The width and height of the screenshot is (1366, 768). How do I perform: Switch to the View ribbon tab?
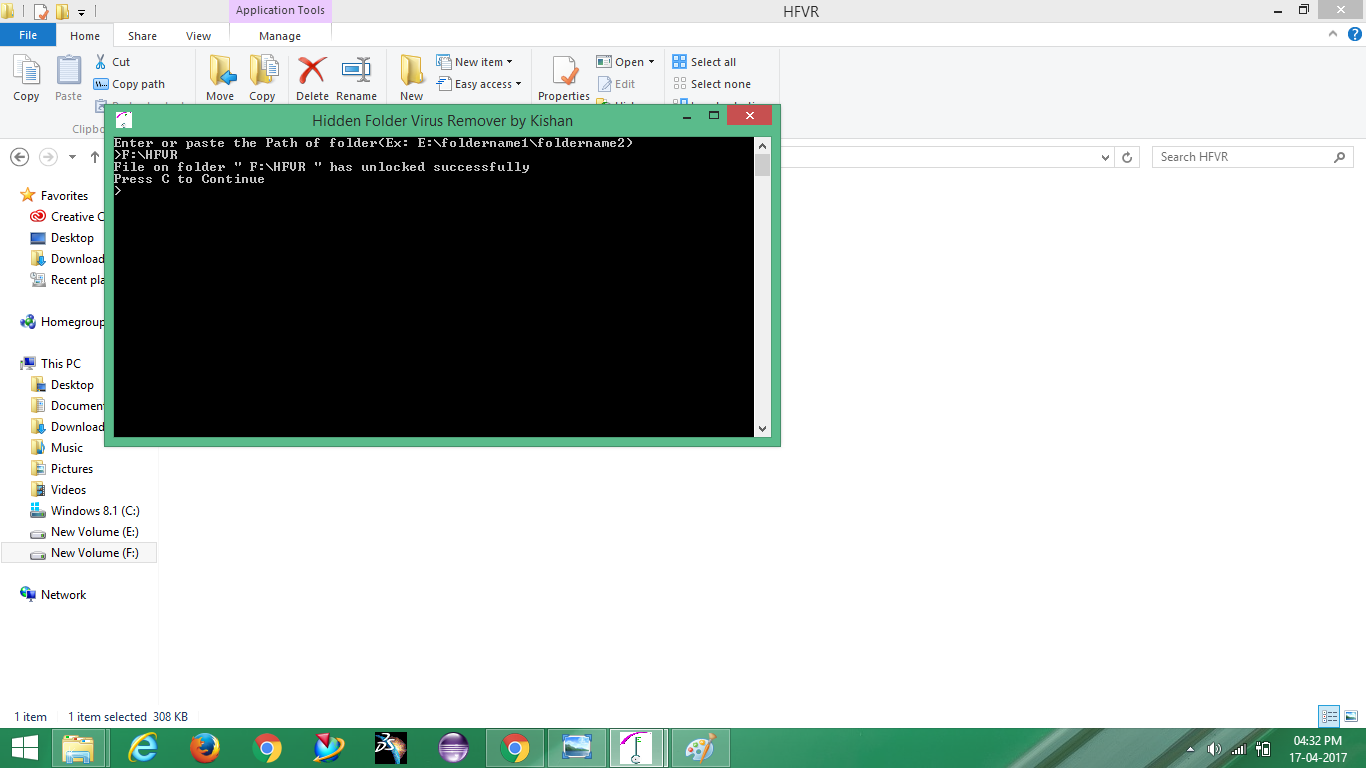pos(198,36)
